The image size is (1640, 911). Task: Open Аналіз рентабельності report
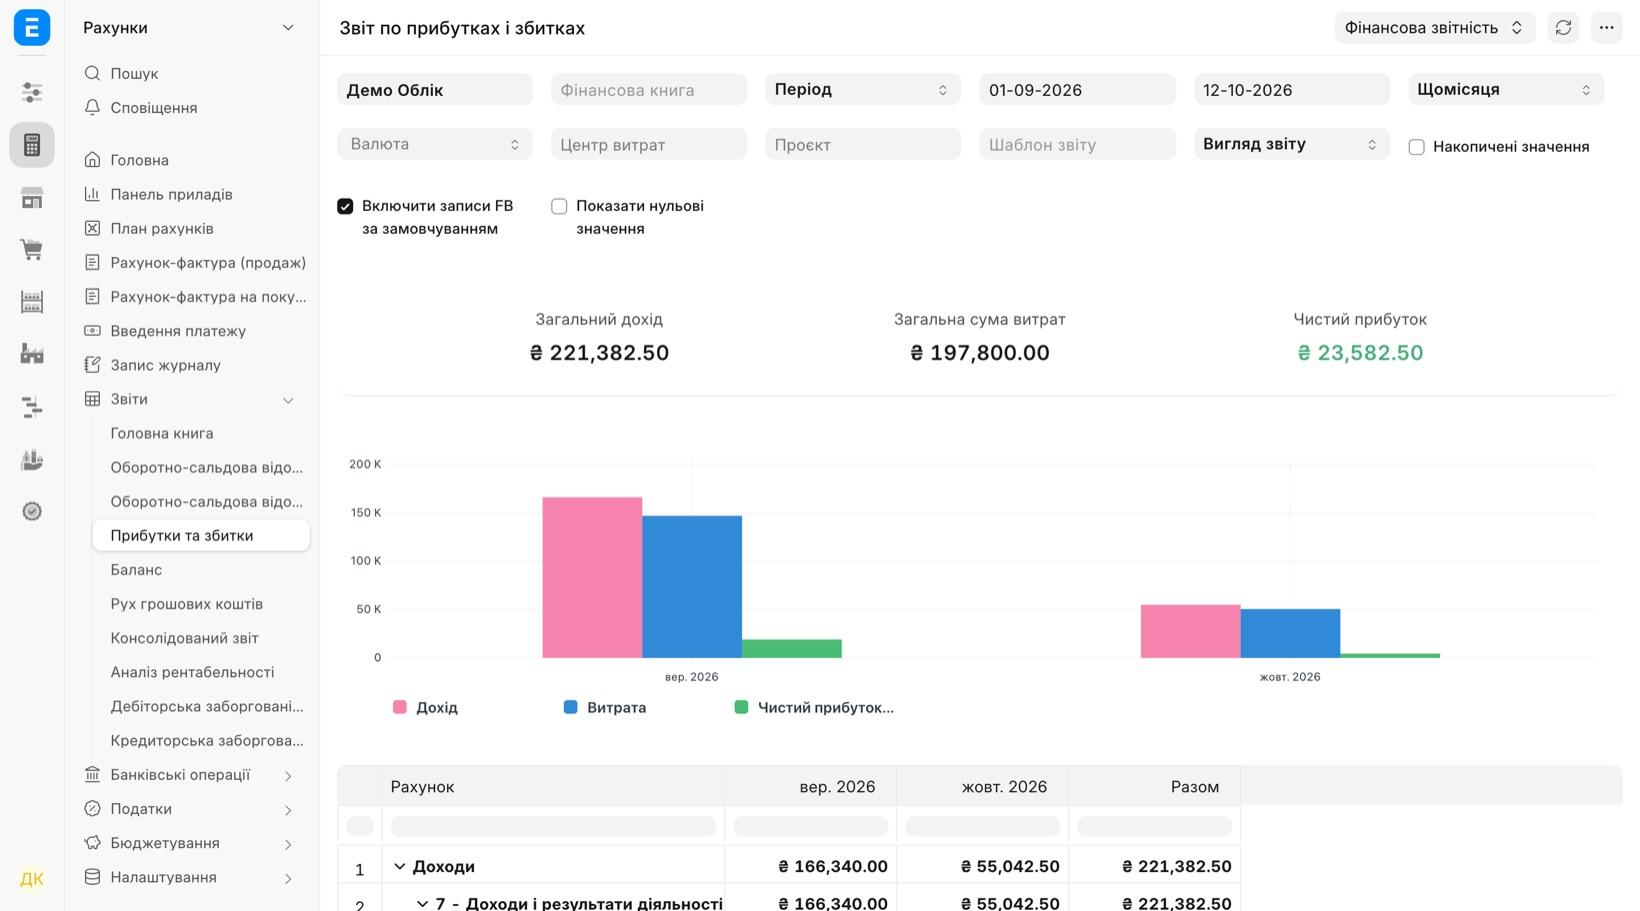click(192, 672)
